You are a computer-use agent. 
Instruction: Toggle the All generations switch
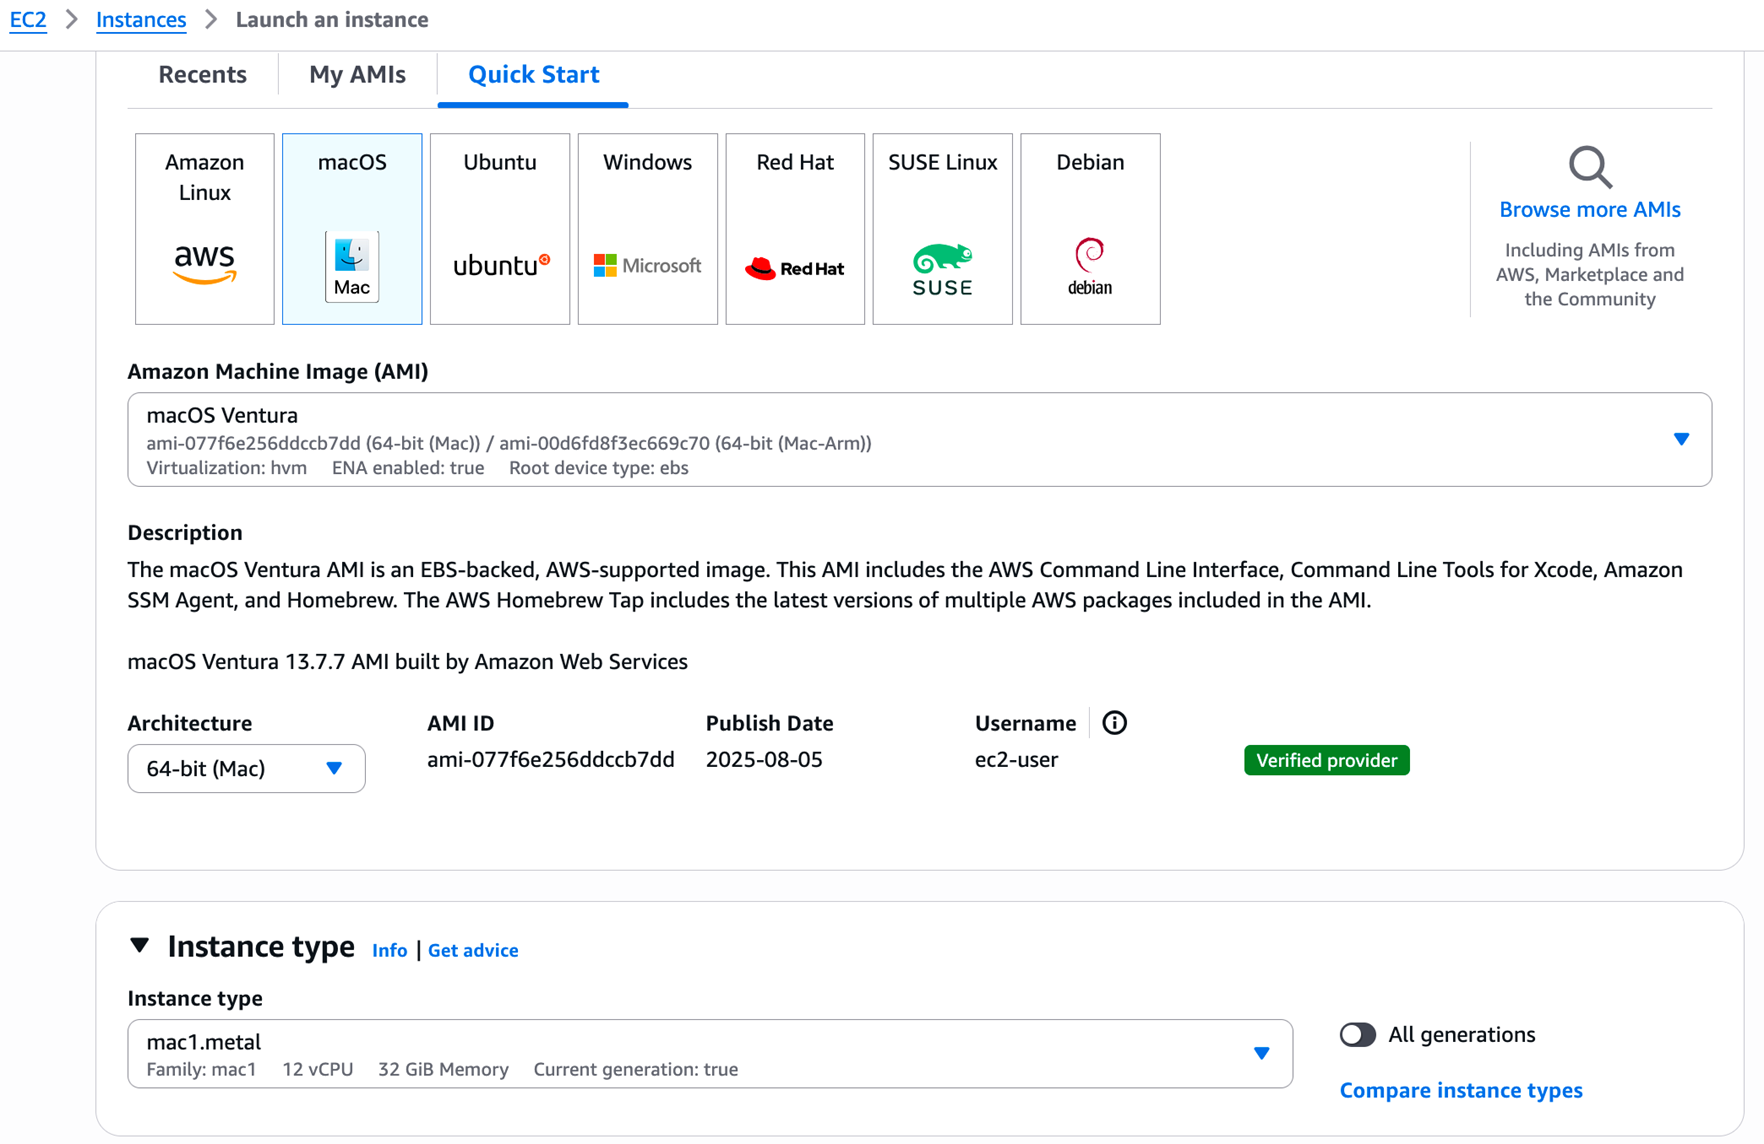1357,1034
